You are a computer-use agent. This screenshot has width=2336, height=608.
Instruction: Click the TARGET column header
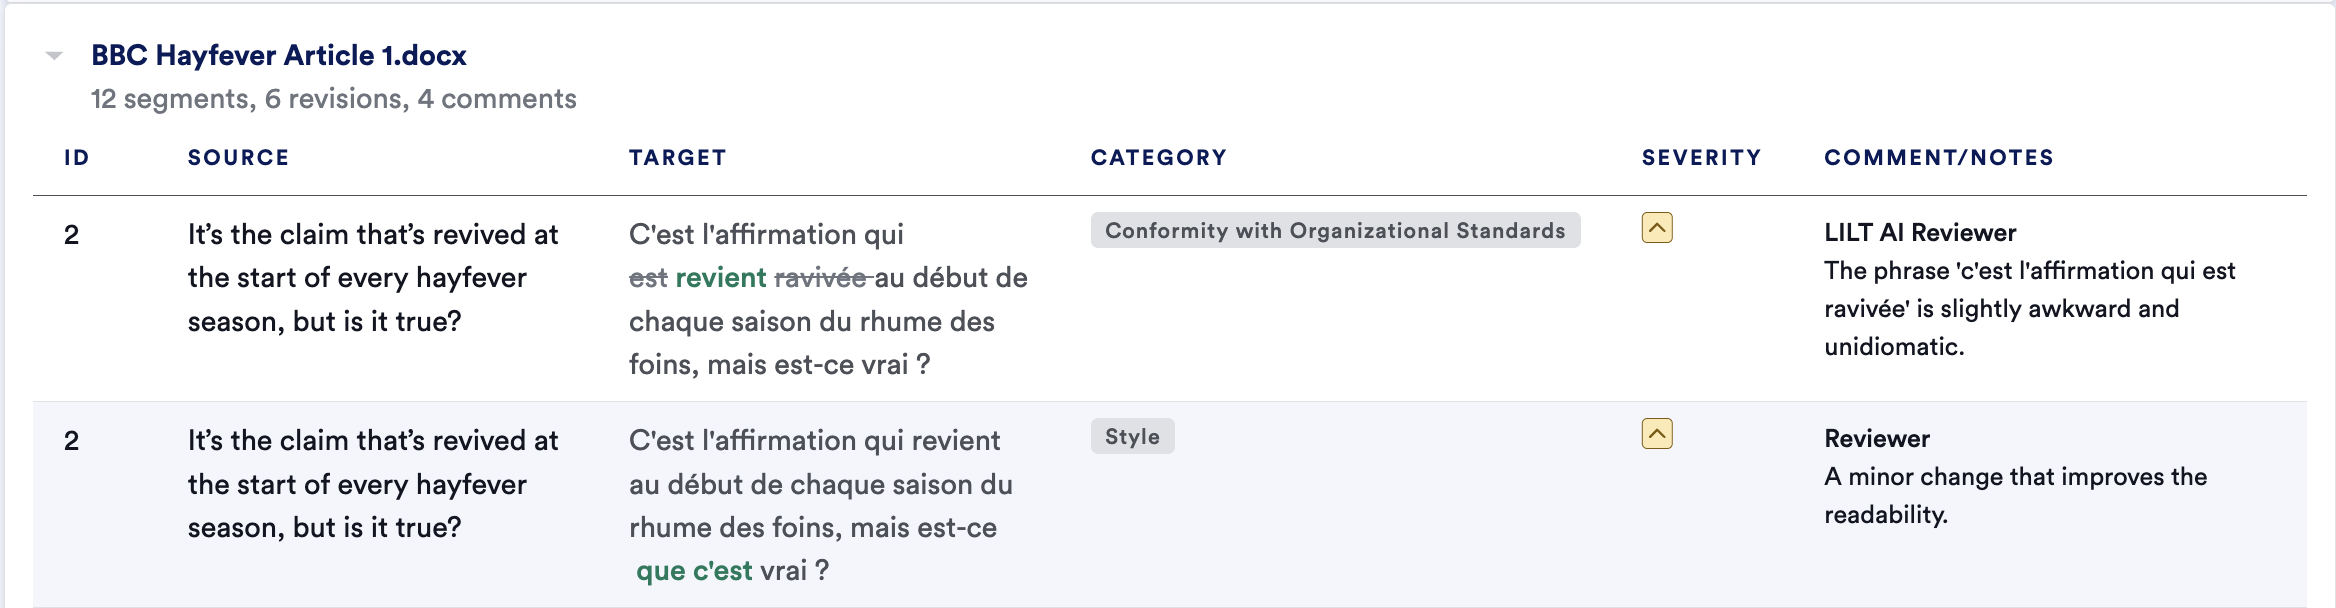678,157
